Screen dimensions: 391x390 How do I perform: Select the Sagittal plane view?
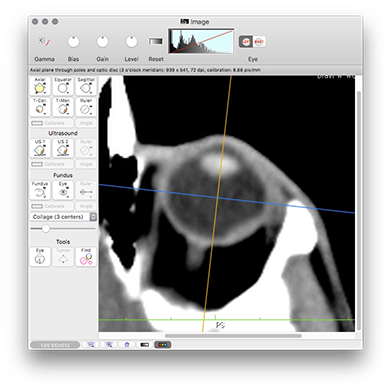86,86
